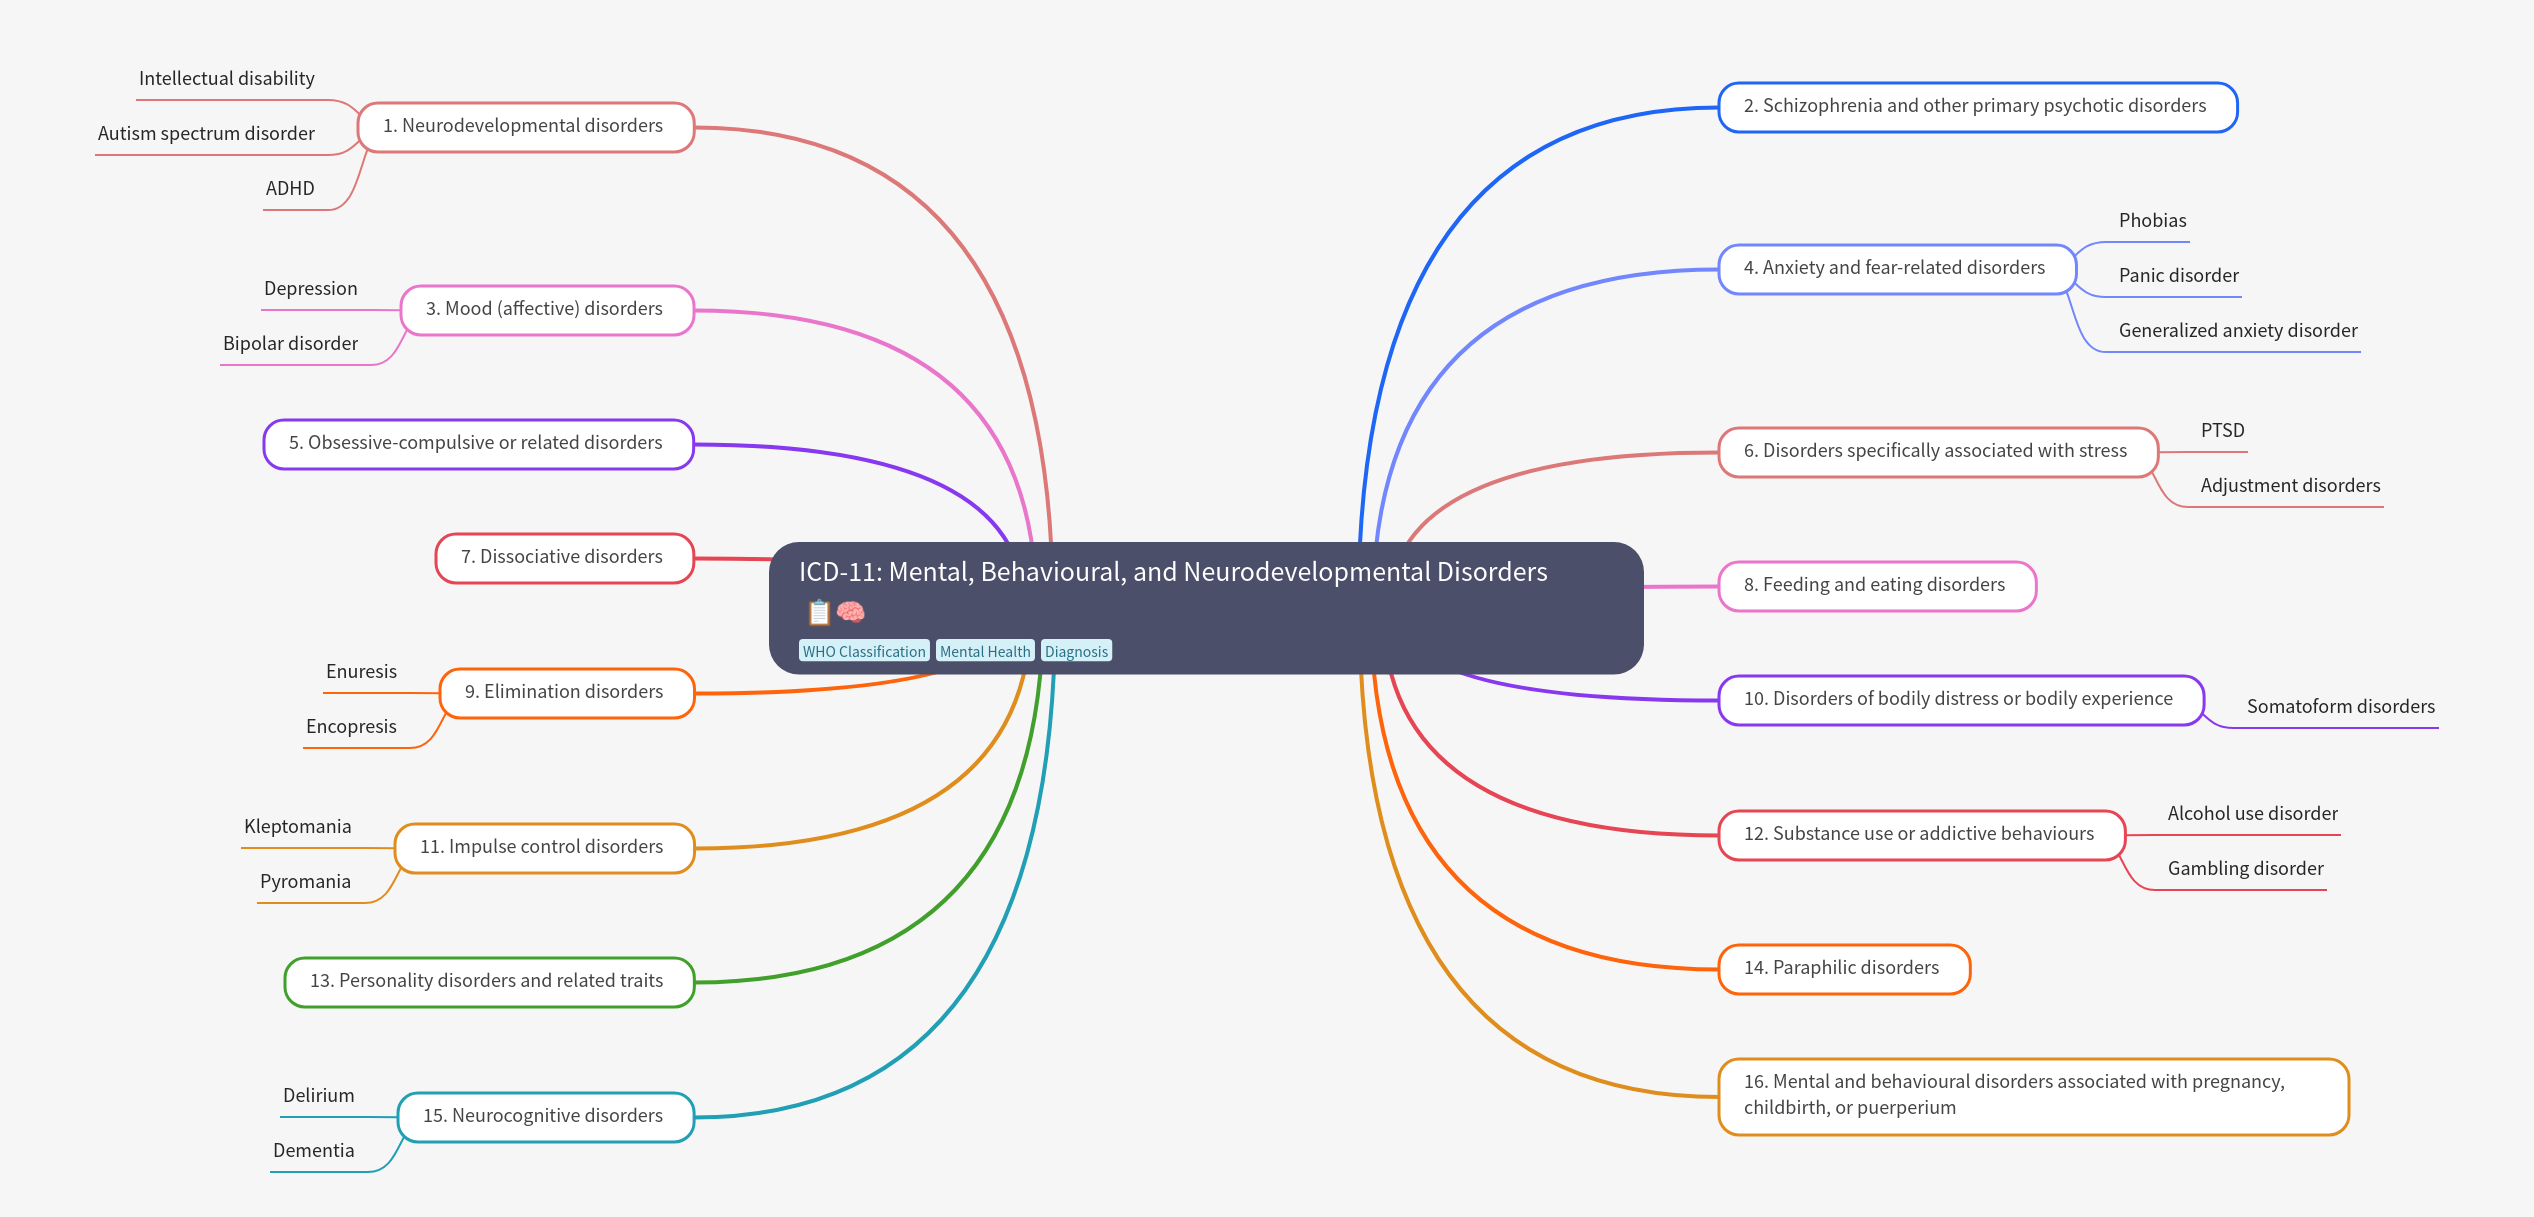This screenshot has height=1217, width=2534.
Task: Click the clipboard emoji icon in central node
Action: click(x=819, y=612)
